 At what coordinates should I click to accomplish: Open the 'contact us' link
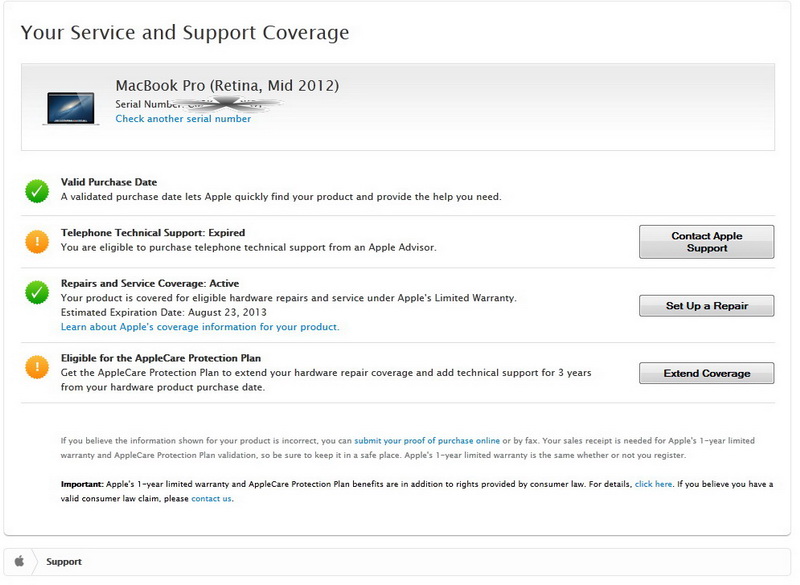click(x=211, y=498)
